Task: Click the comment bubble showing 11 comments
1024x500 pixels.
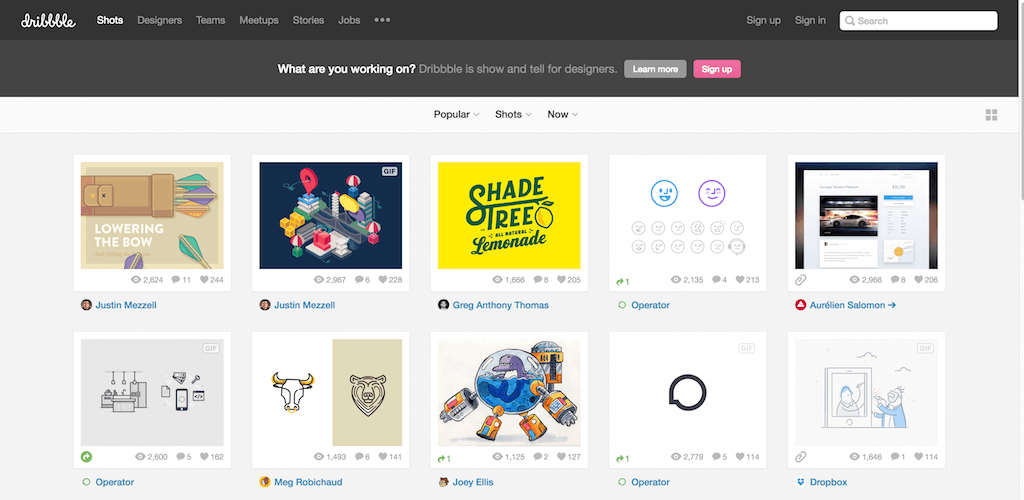Action: click(x=176, y=279)
